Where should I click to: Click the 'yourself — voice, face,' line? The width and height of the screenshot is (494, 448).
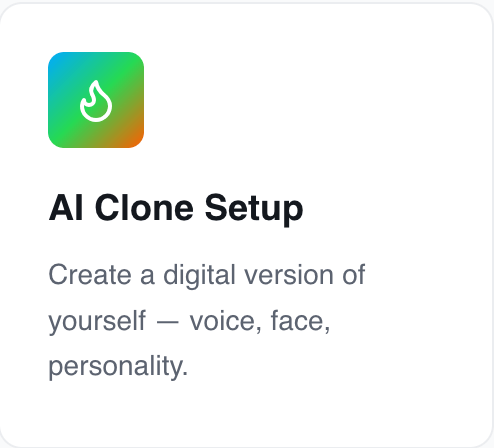189,321
